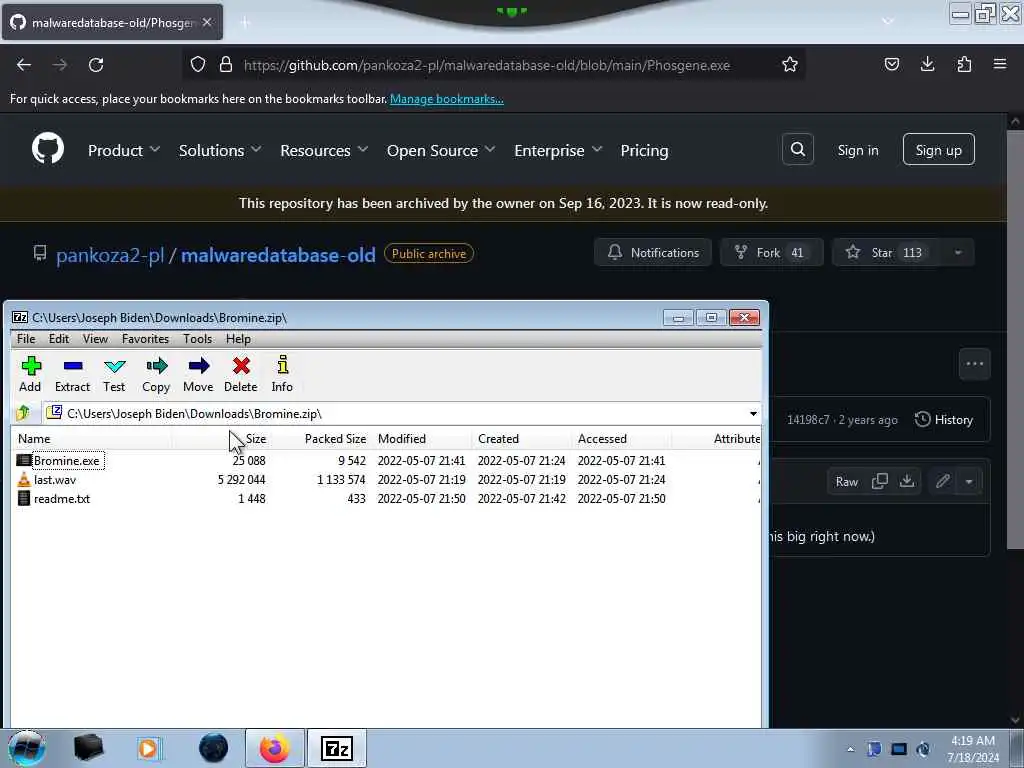View site security padlock info
Image resolution: width=1024 pixels, height=768 pixels.
point(226,65)
